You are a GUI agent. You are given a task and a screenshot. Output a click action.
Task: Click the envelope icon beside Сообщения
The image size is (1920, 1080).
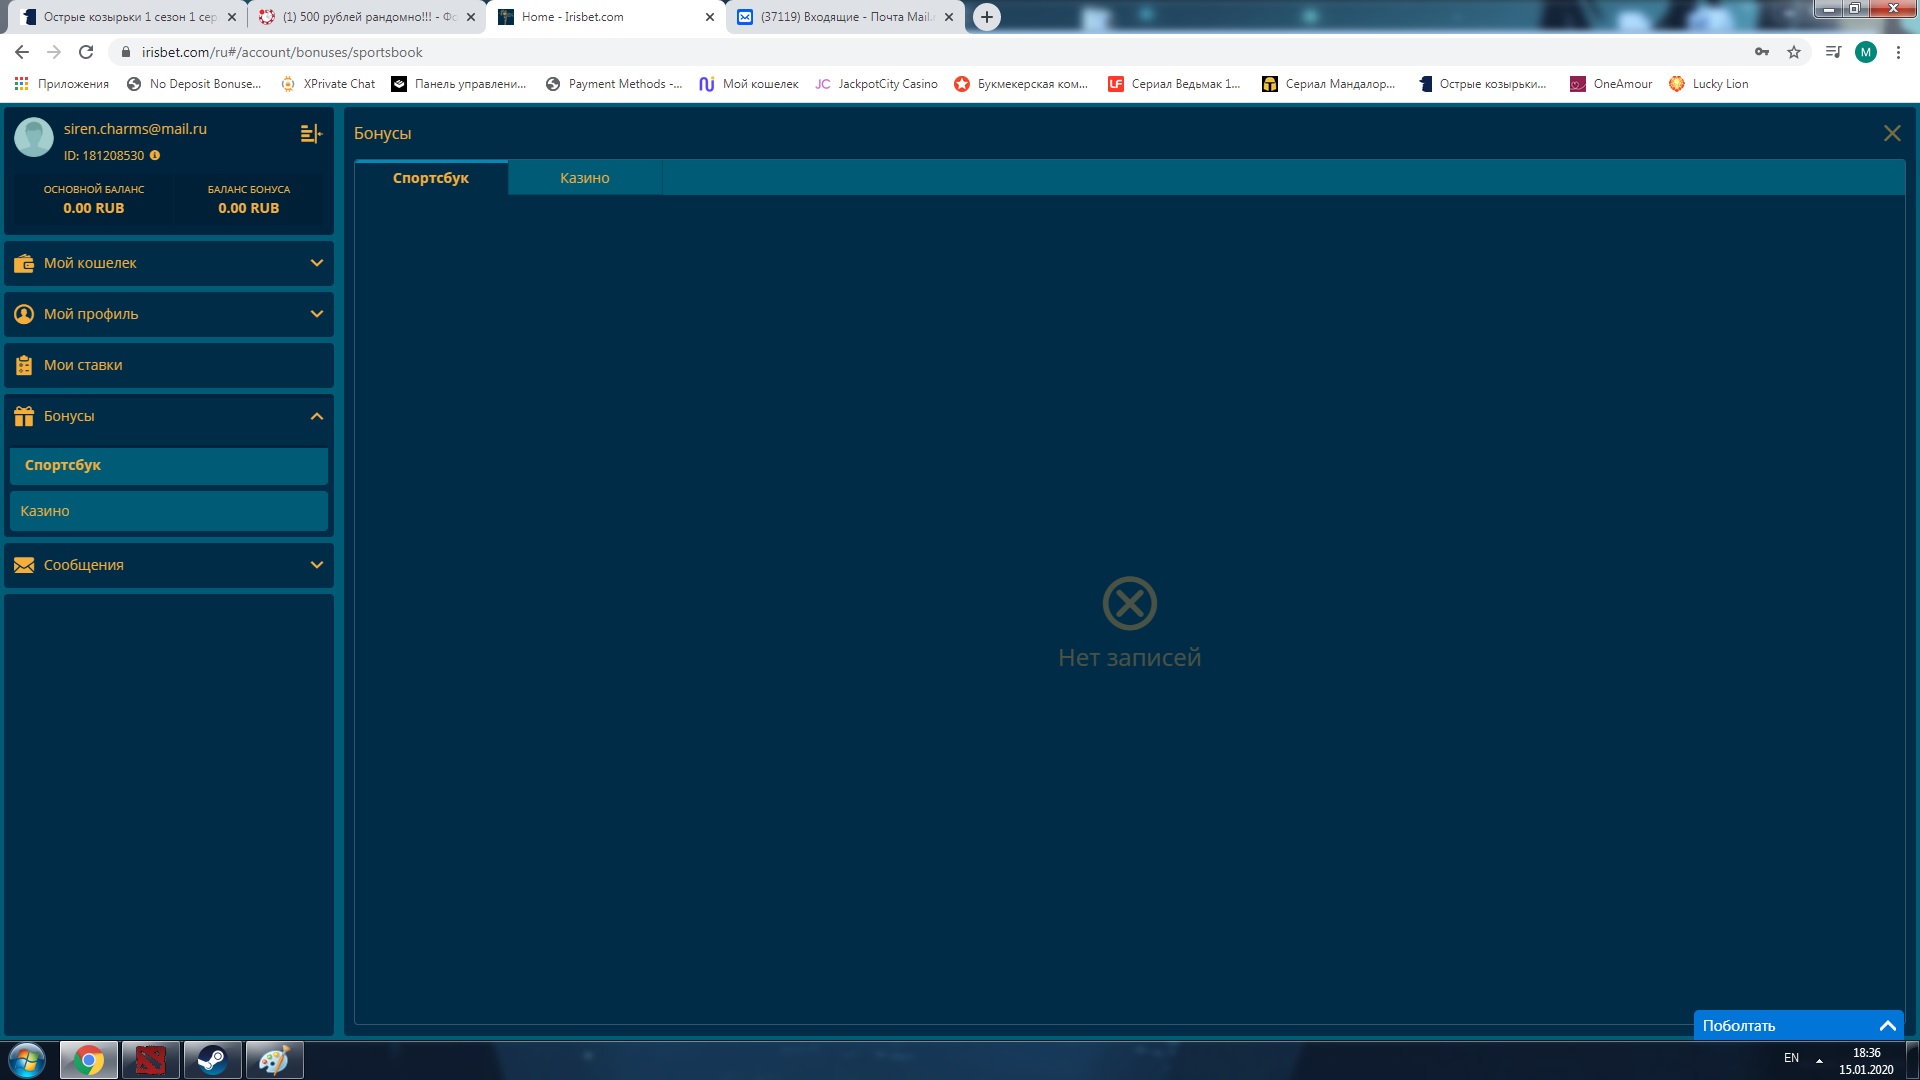pos(24,565)
